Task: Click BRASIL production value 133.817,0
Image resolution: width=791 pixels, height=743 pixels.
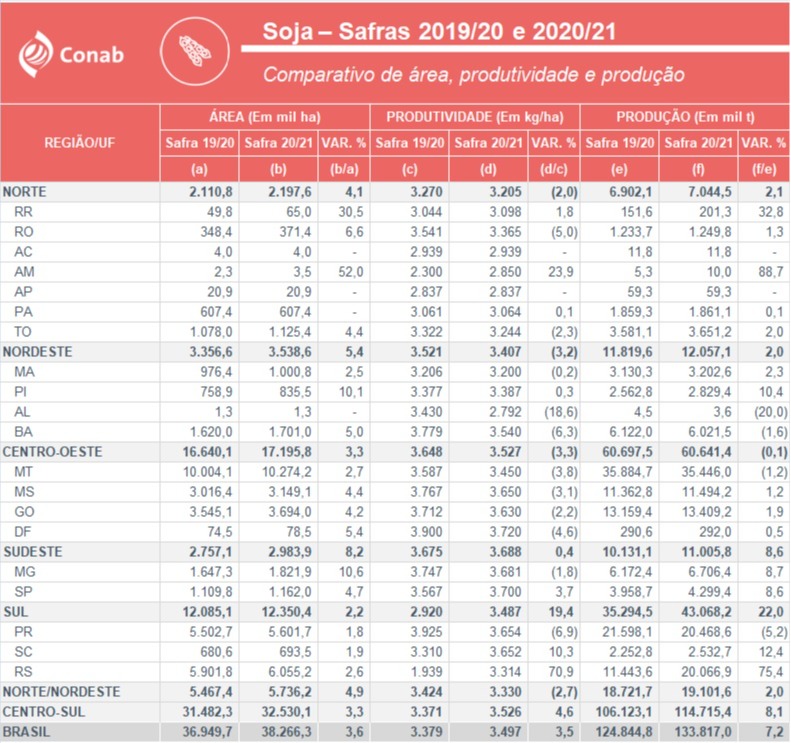Action: (697, 733)
